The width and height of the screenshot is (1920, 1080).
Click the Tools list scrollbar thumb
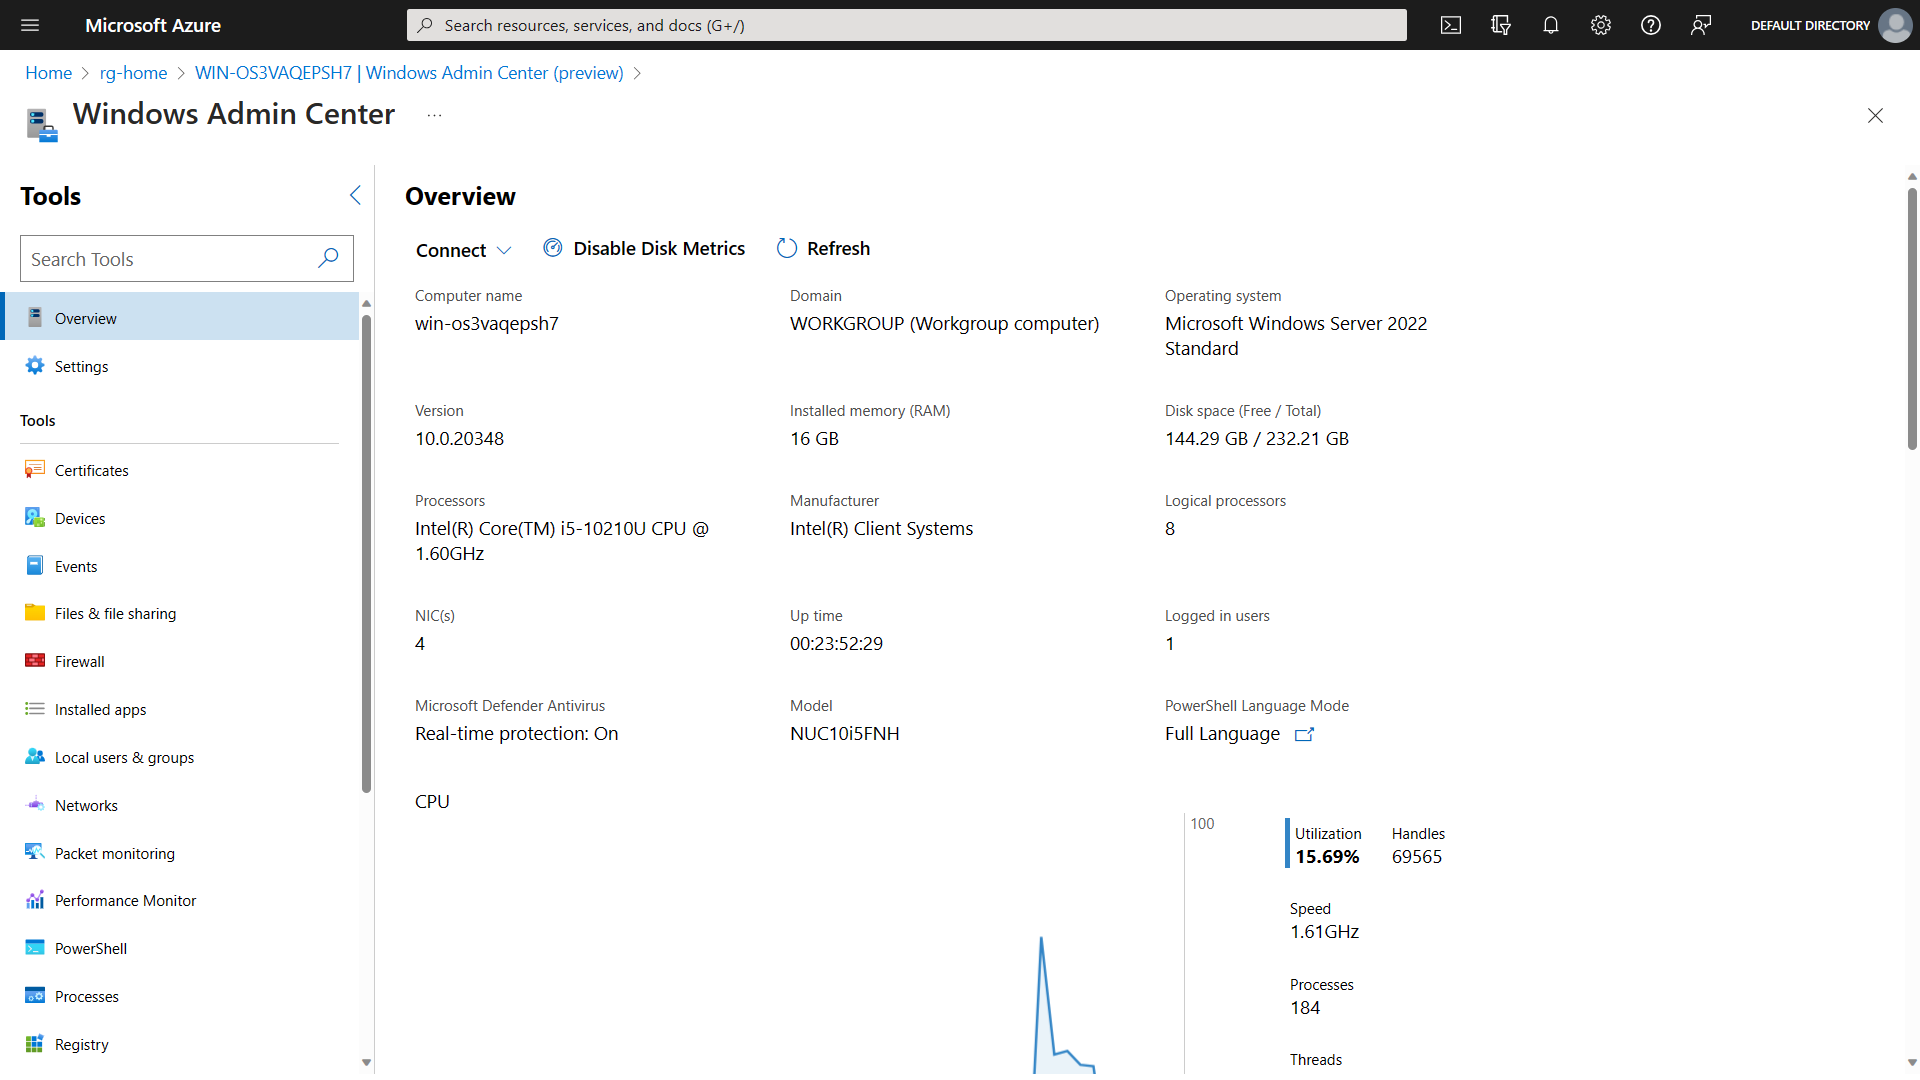pos(366,553)
